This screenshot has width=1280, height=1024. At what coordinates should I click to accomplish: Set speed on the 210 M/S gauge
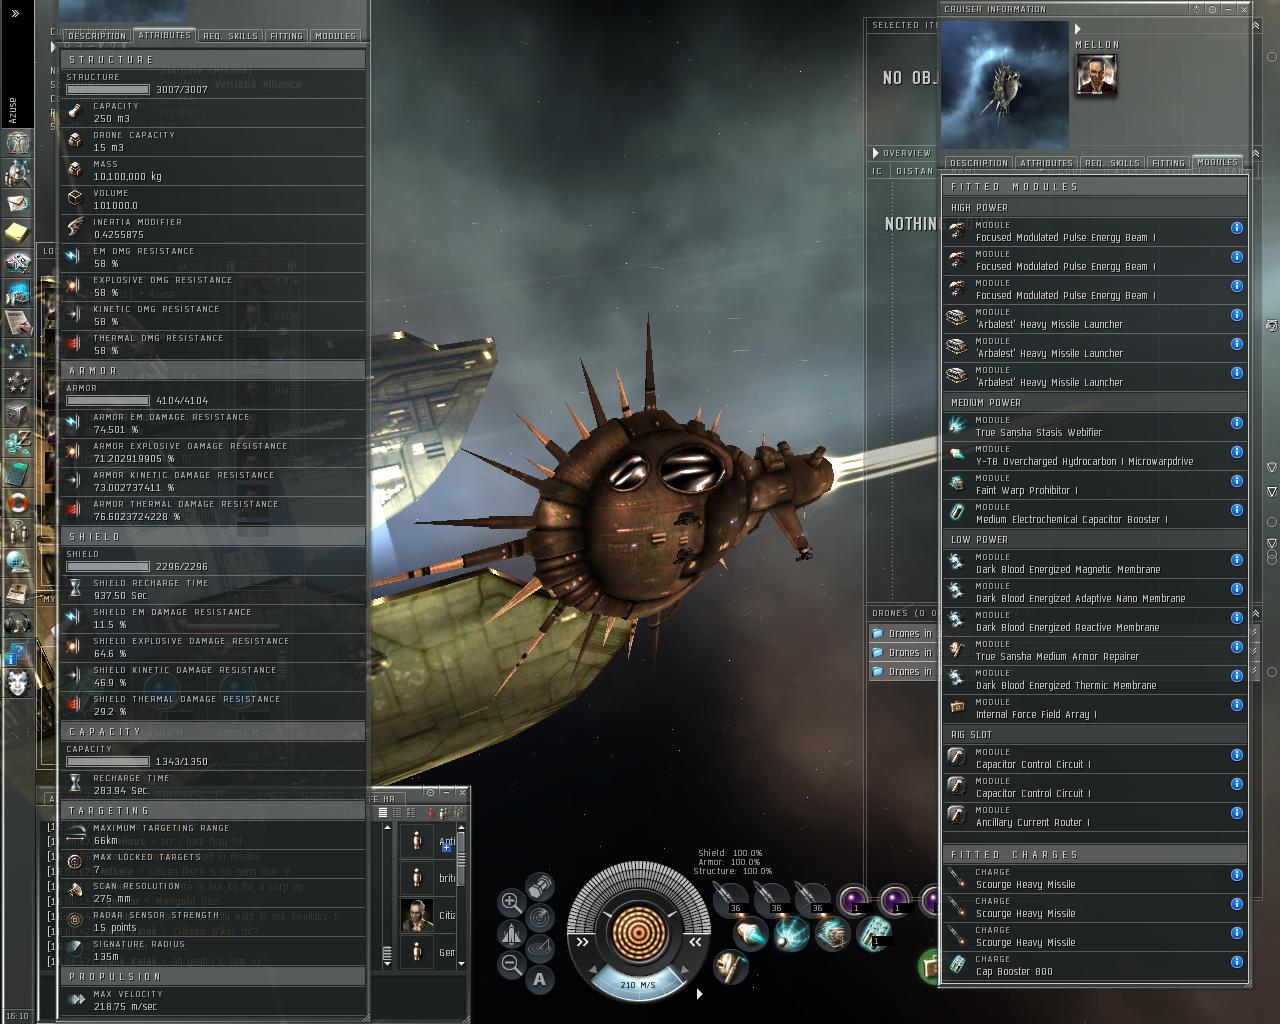pyautogui.click(x=638, y=983)
